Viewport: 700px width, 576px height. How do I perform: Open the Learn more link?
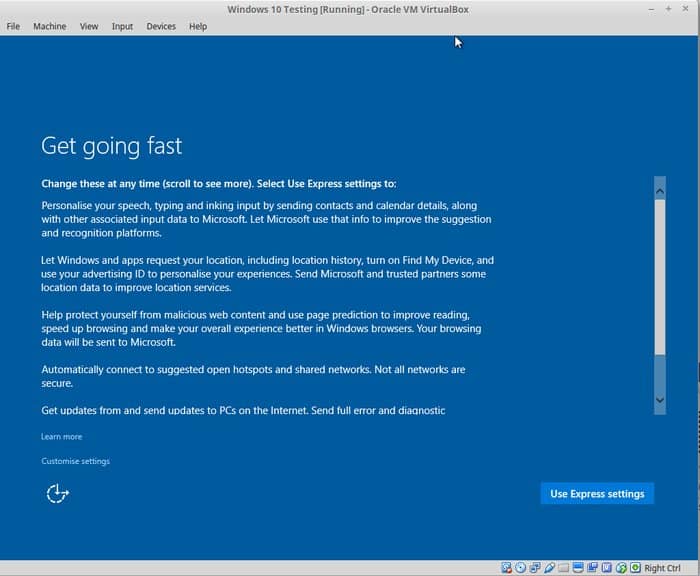click(62, 437)
